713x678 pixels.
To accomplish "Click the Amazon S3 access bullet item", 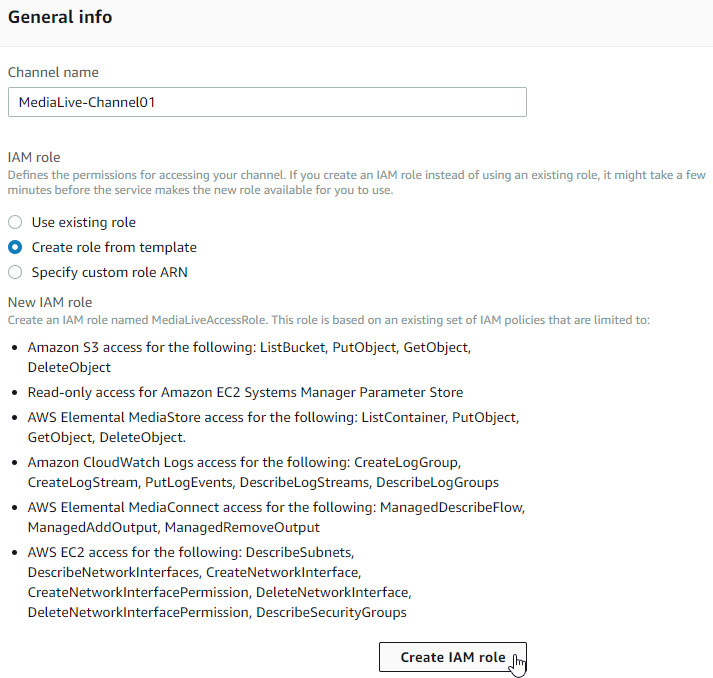I will pyautogui.click(x=248, y=356).
